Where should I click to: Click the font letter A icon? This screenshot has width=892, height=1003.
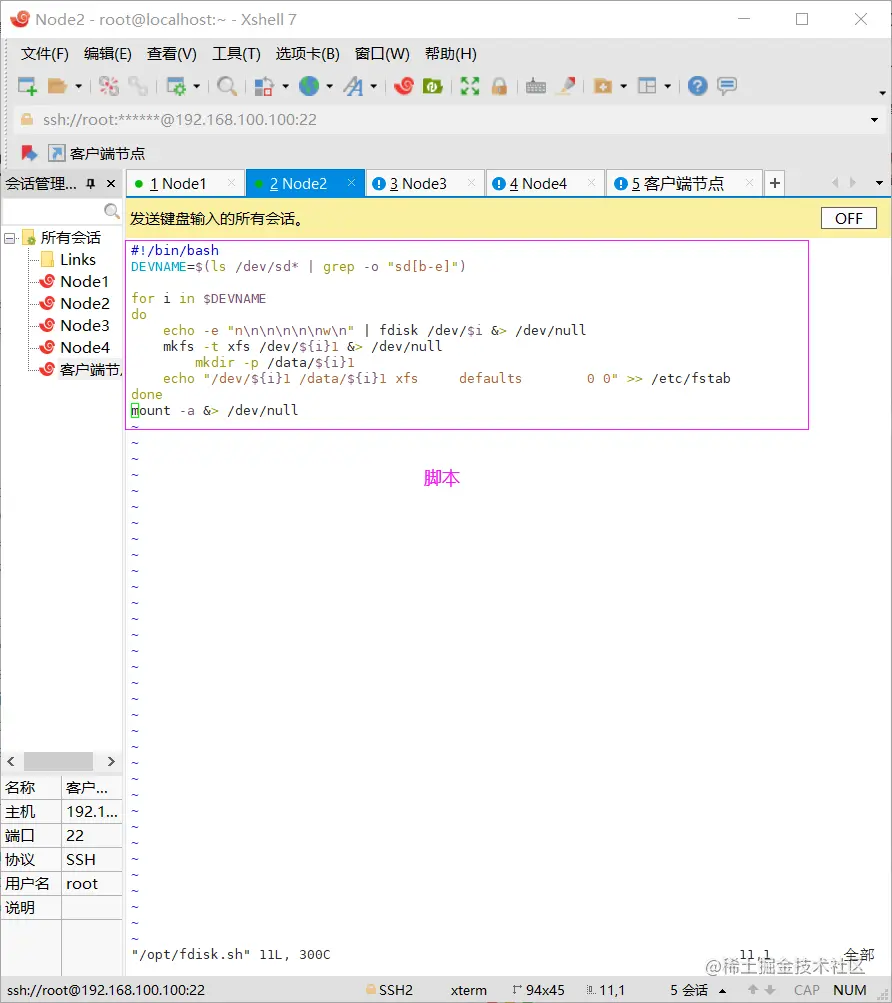point(353,86)
